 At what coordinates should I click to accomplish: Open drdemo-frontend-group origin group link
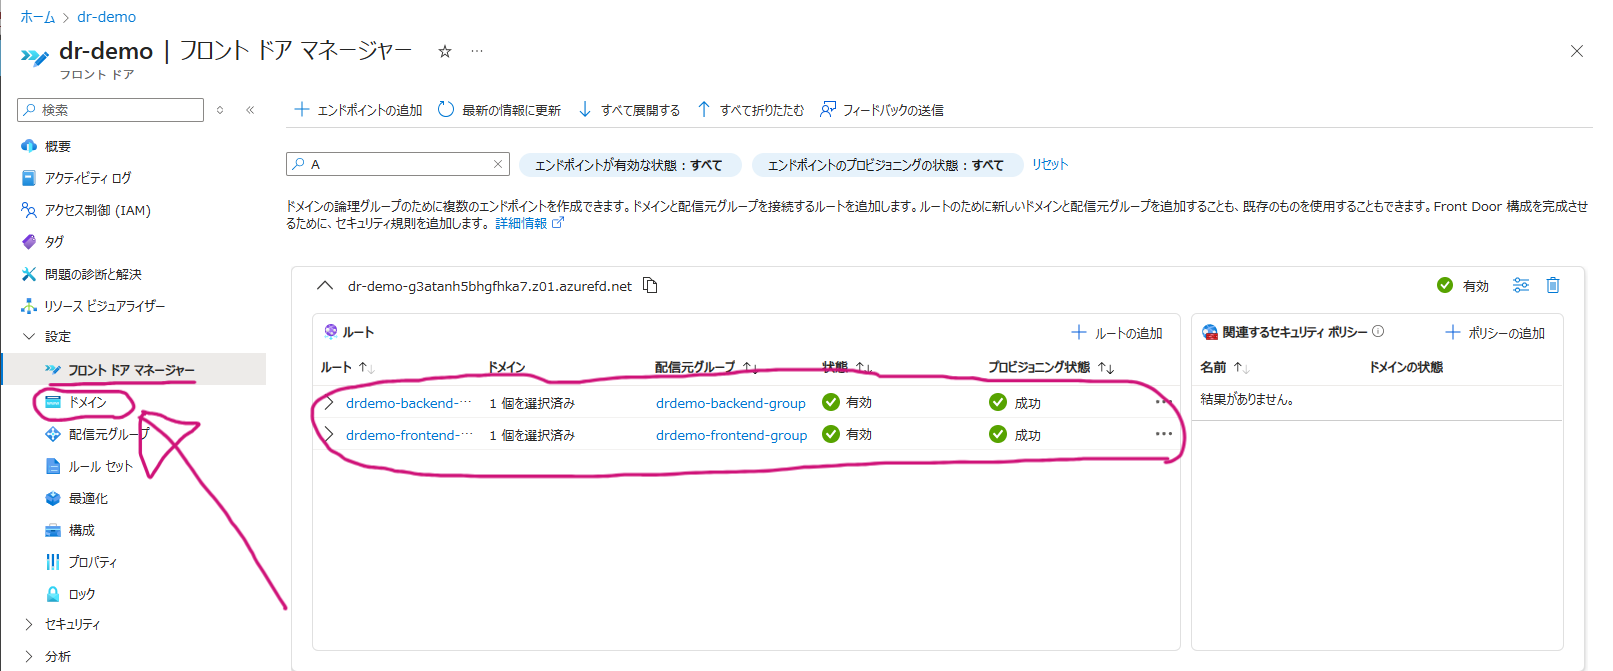(x=732, y=435)
